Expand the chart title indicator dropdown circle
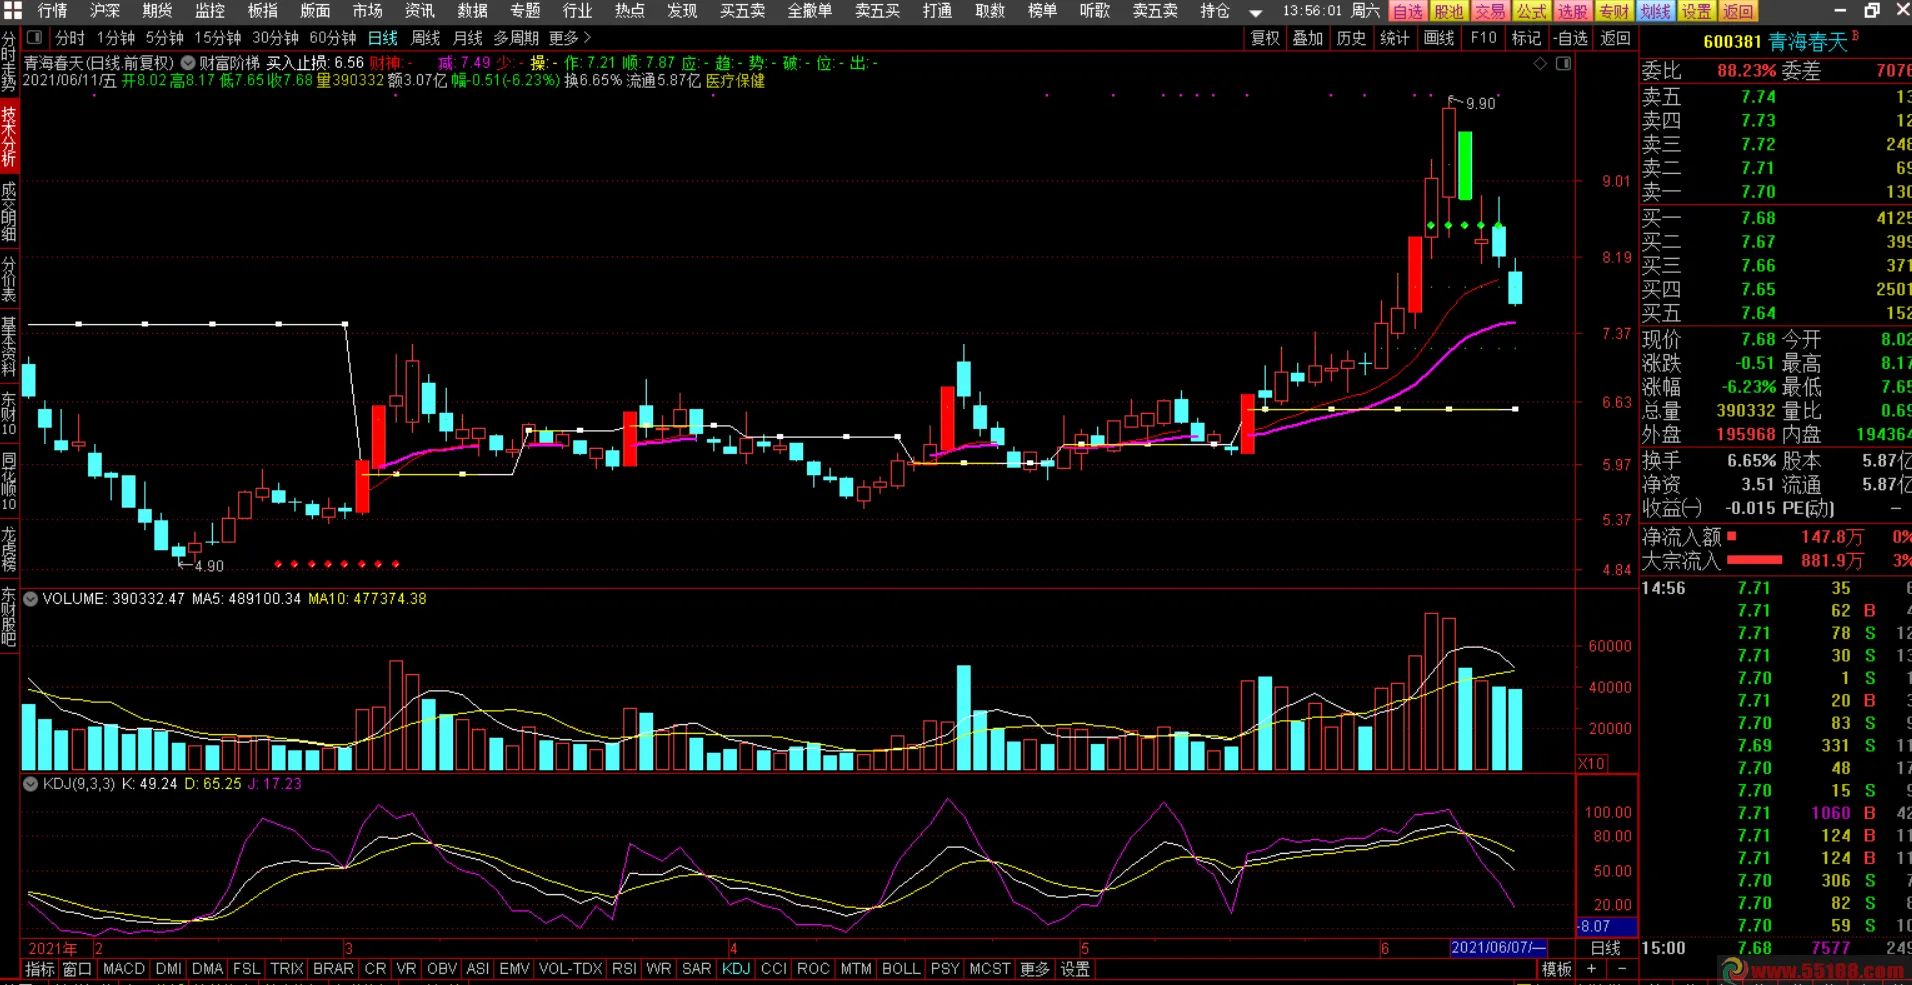This screenshot has height=985, width=1912. (x=187, y=63)
